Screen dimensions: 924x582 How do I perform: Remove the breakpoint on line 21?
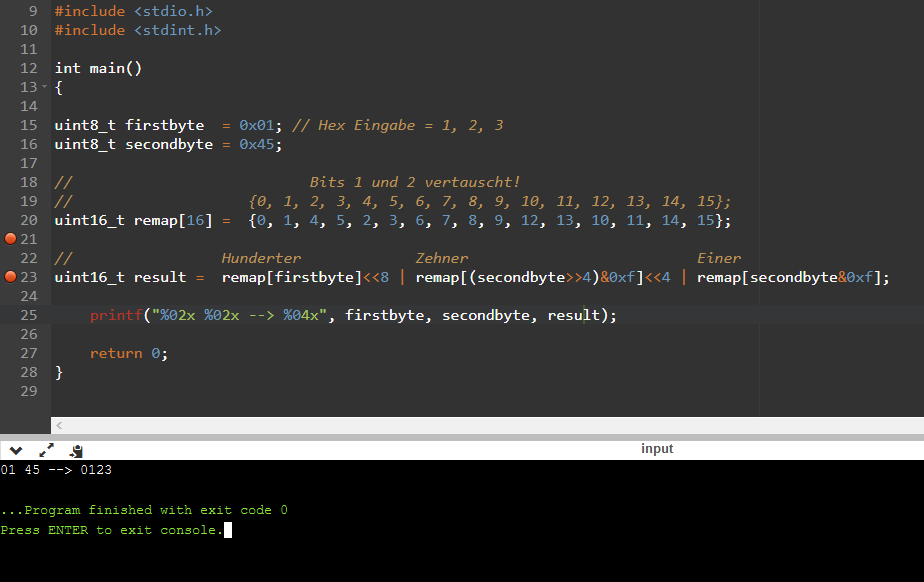(11, 239)
